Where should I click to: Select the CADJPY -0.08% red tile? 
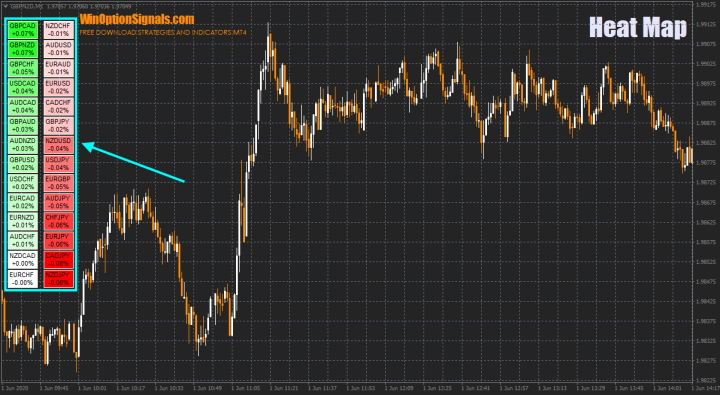pyautogui.click(x=58, y=260)
